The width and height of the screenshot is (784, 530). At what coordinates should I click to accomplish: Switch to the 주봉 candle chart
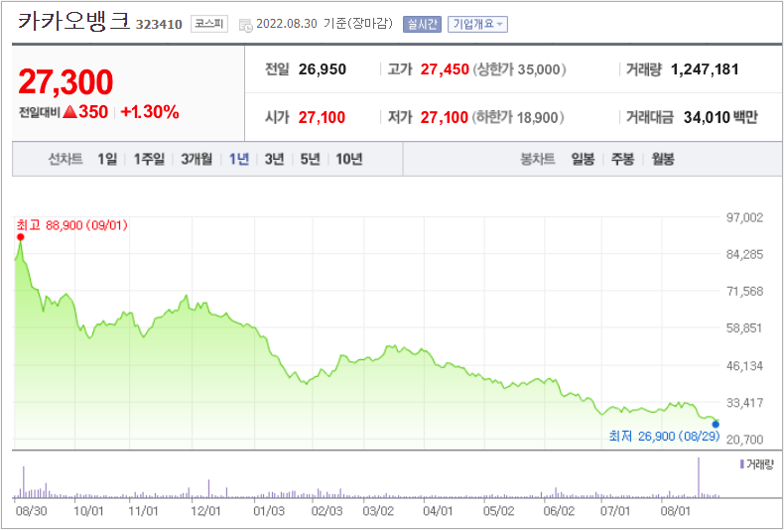[622, 159]
